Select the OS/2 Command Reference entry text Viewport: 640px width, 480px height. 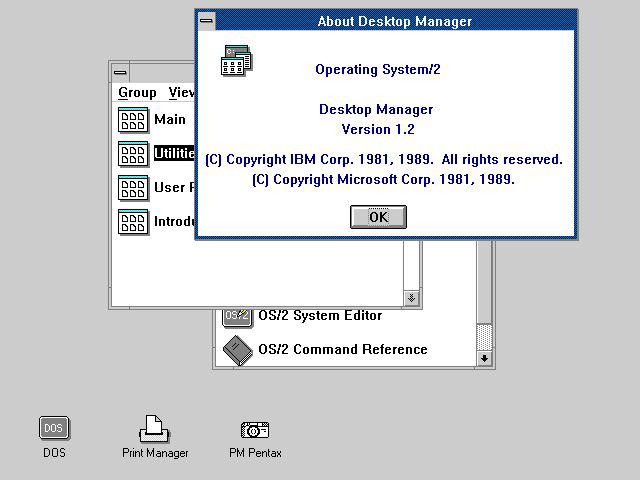tap(343, 349)
